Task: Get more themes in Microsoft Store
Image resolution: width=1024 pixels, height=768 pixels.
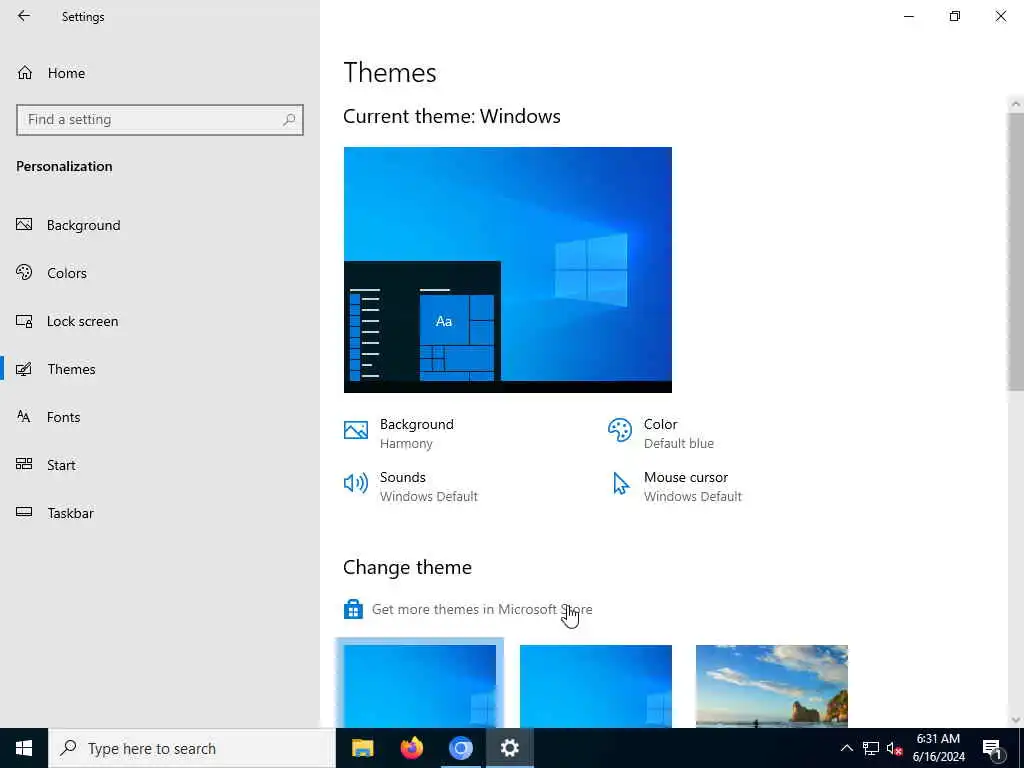Action: coord(482,609)
